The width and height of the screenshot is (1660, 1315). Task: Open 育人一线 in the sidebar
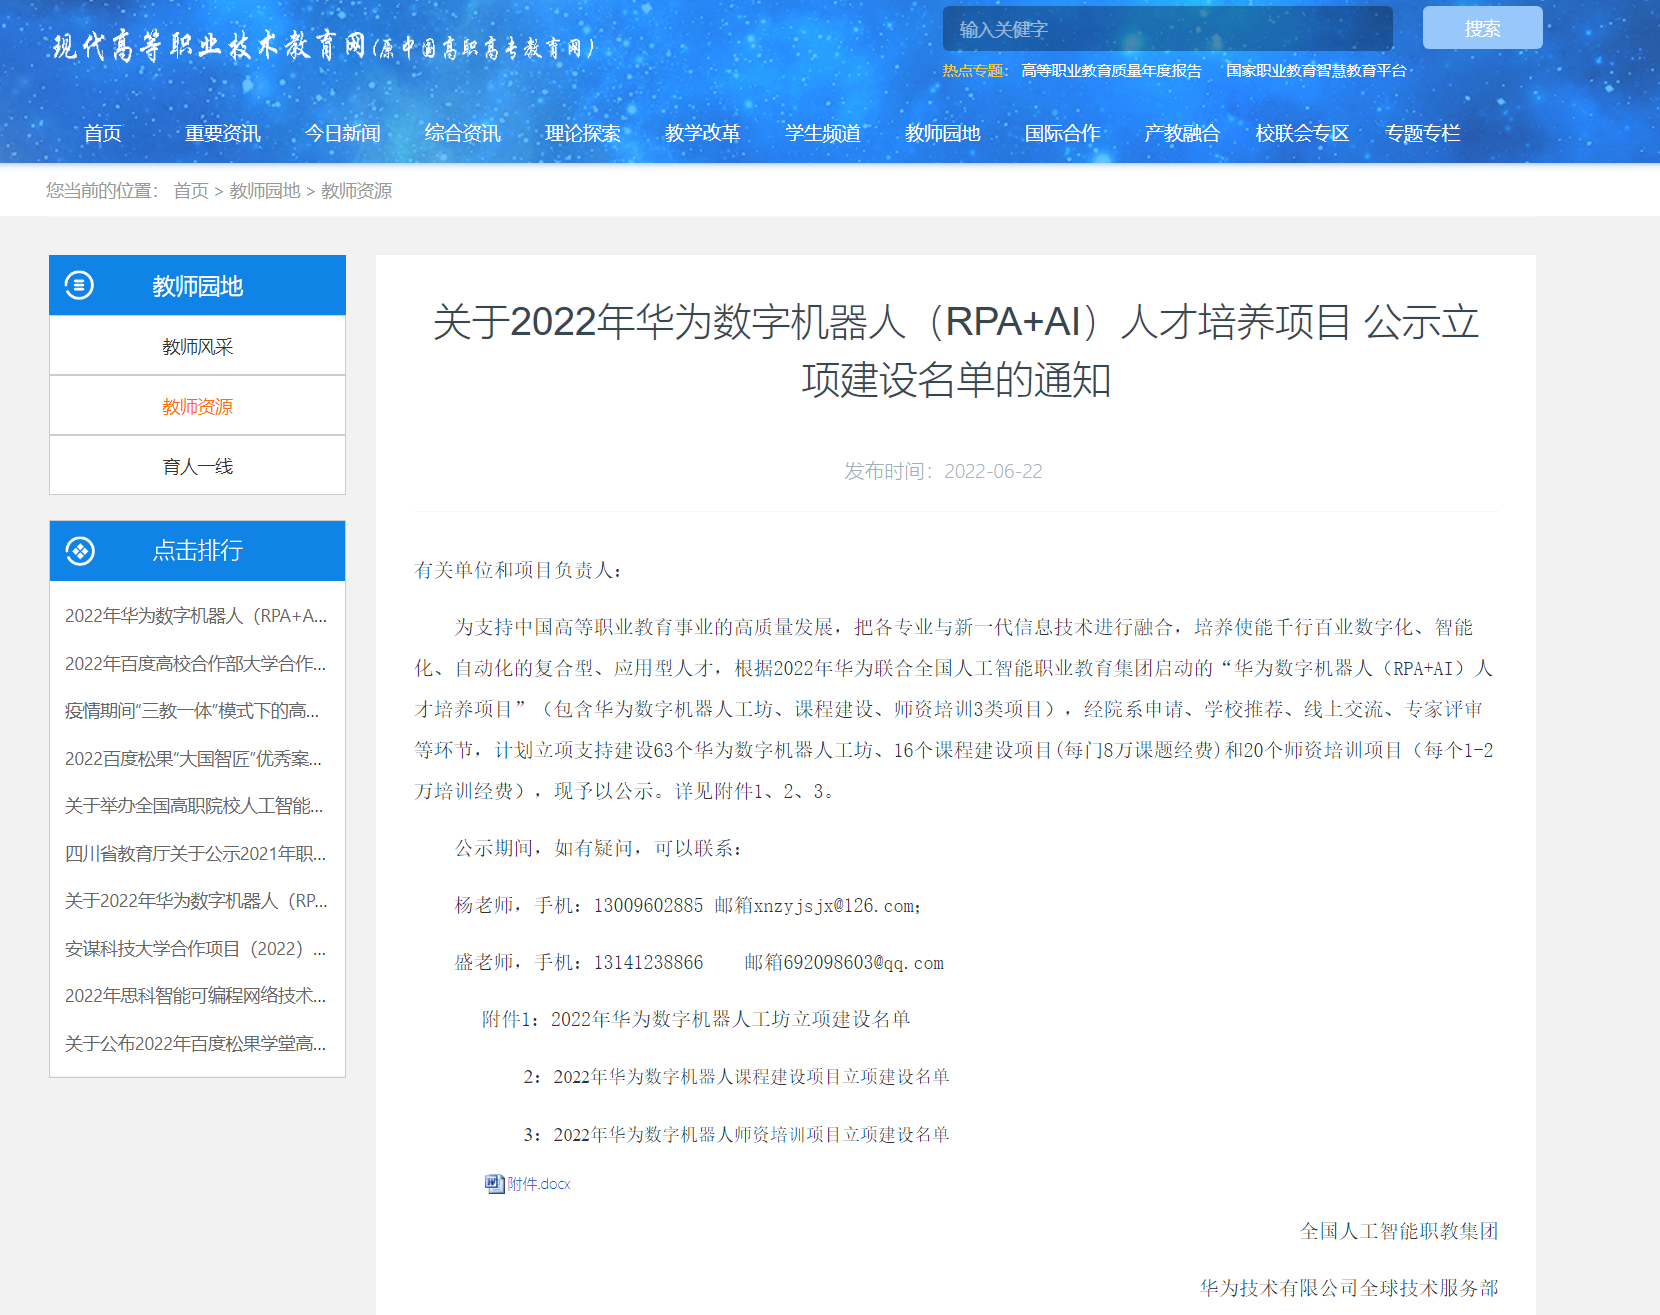point(197,466)
